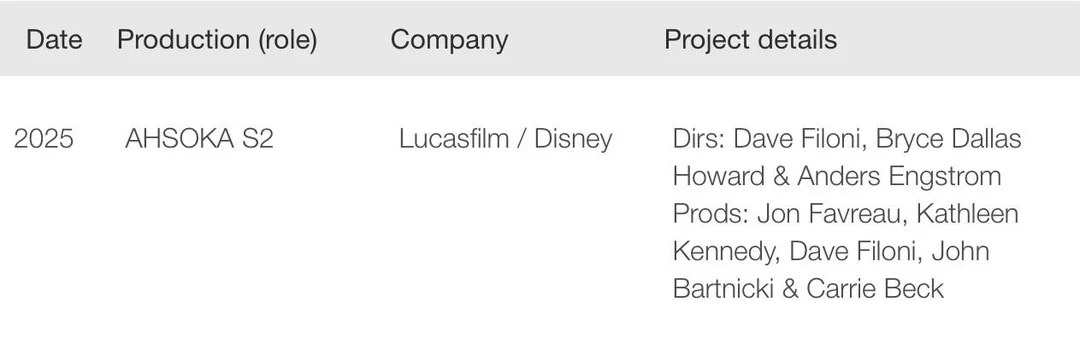Click the Lucasfilm / Disney company cell
This screenshot has height=360, width=1080.
(x=506, y=138)
